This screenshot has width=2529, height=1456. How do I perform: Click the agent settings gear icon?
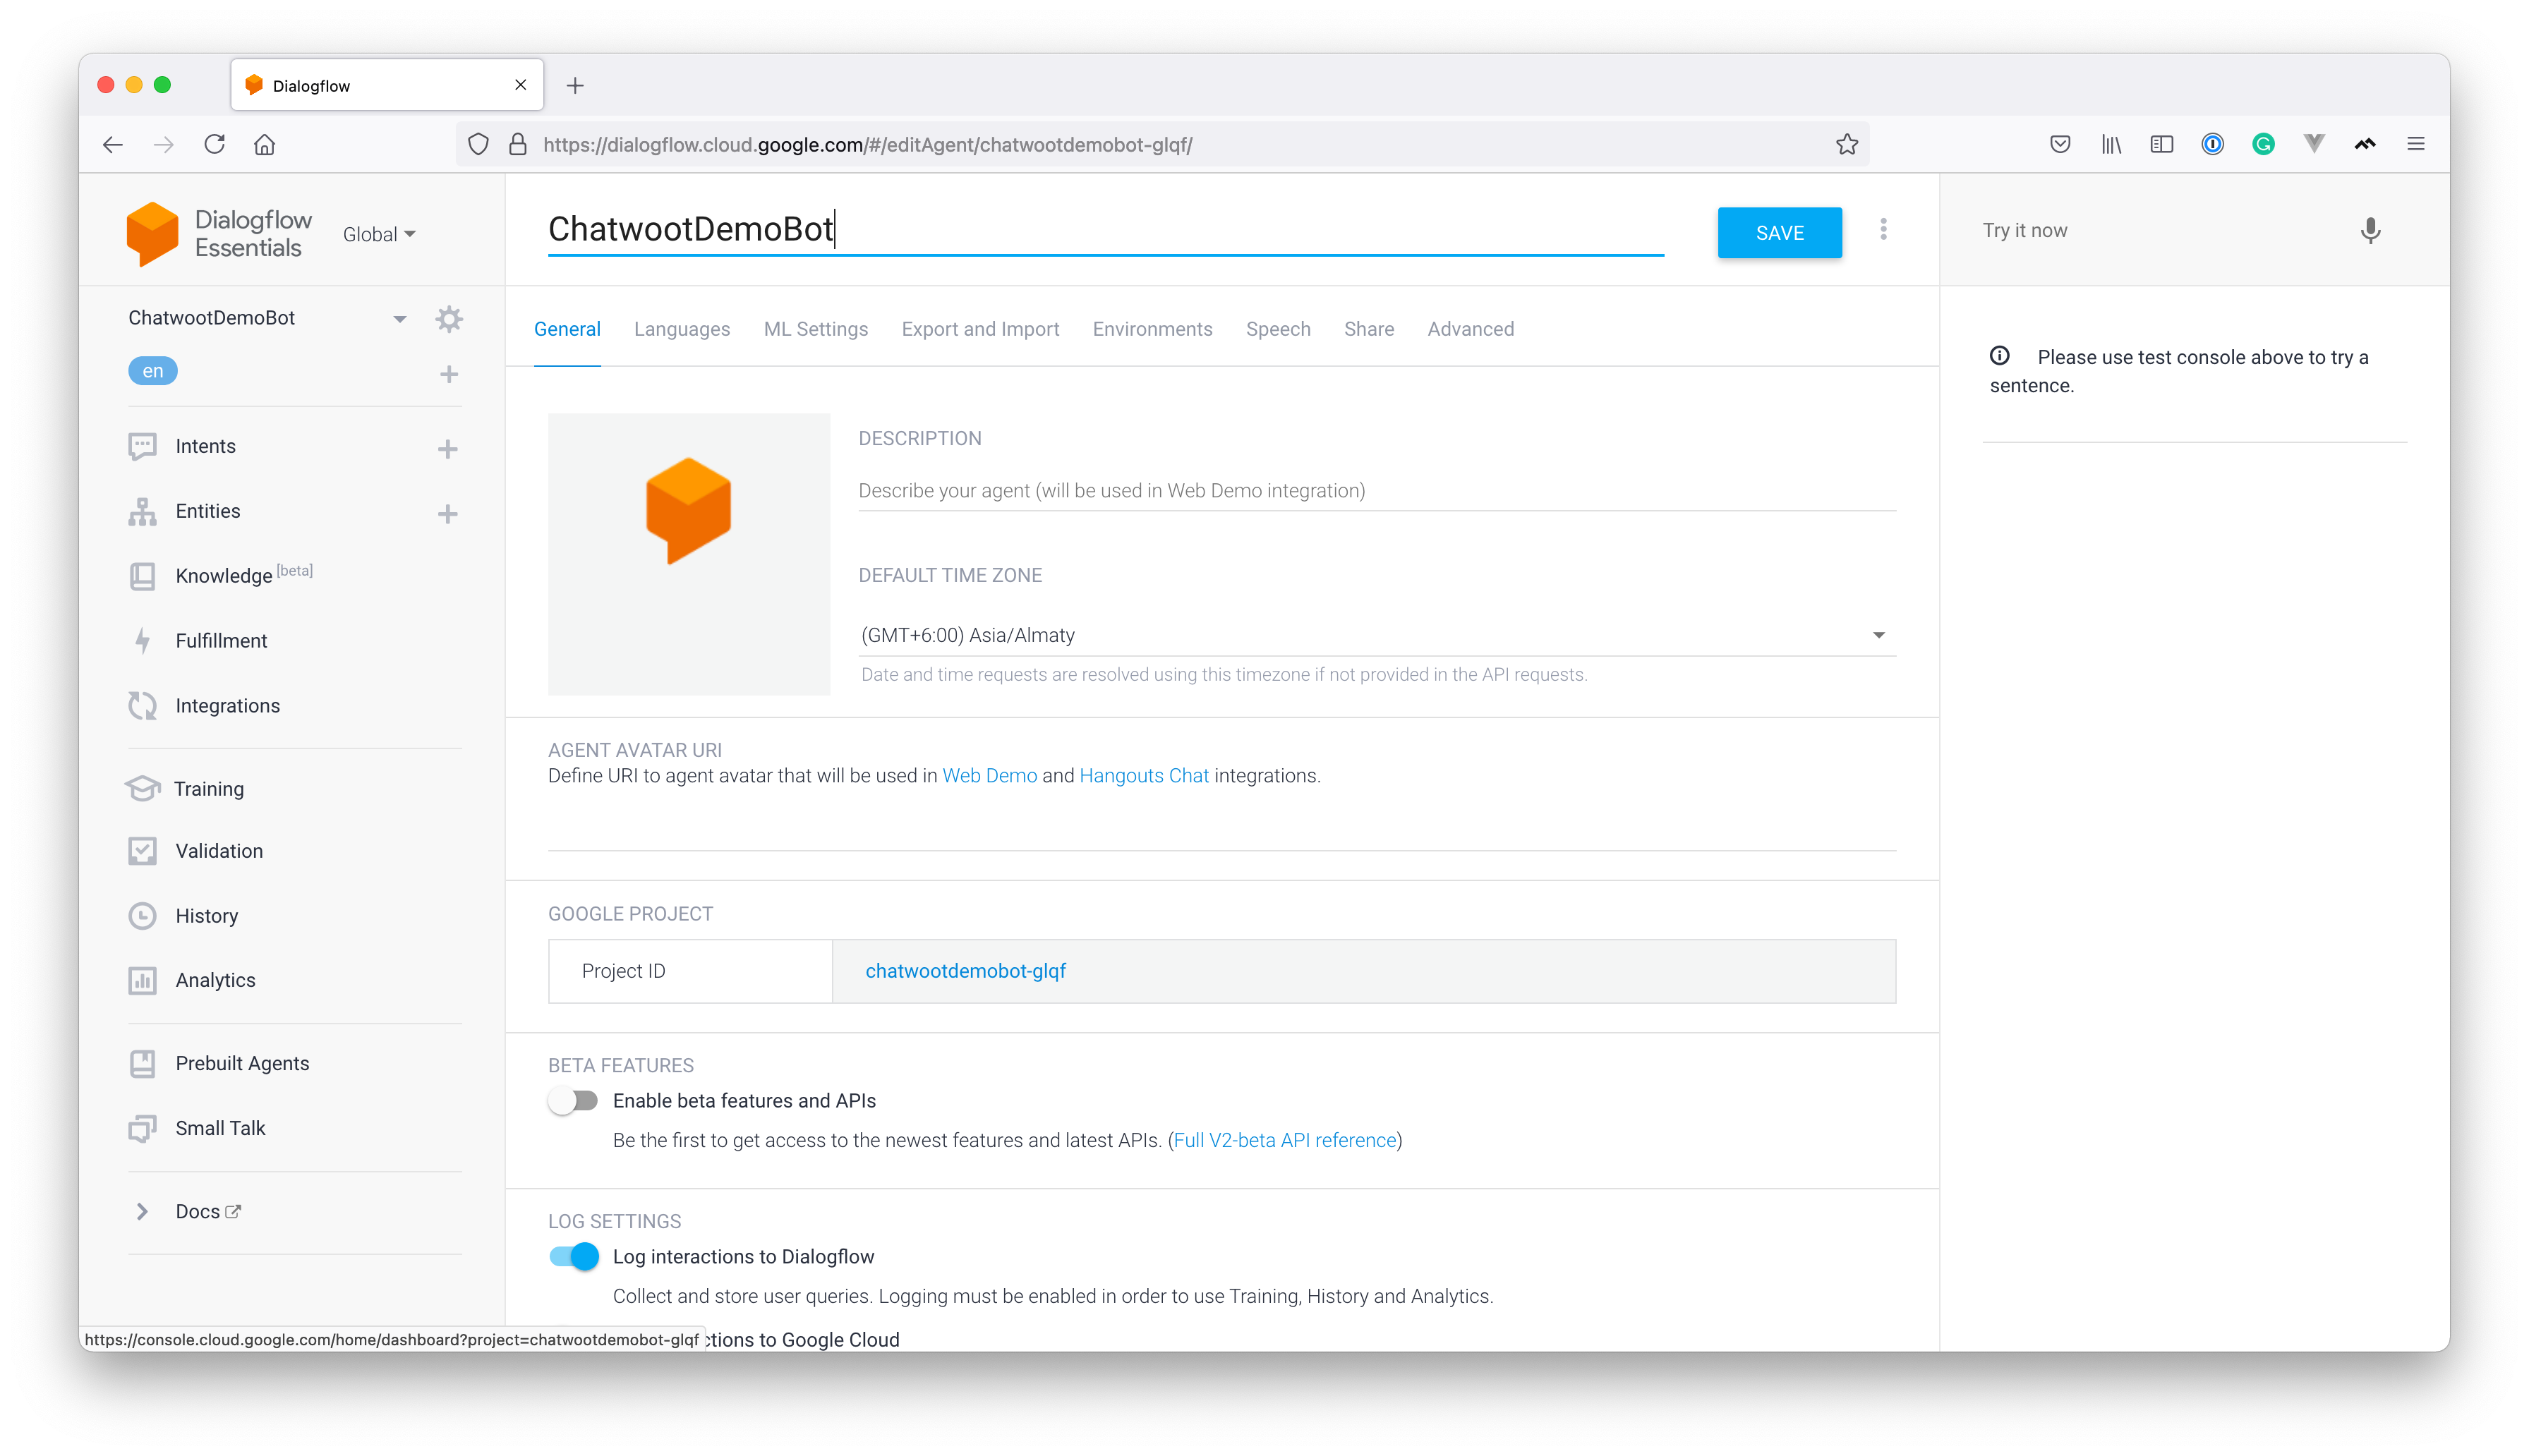[448, 318]
